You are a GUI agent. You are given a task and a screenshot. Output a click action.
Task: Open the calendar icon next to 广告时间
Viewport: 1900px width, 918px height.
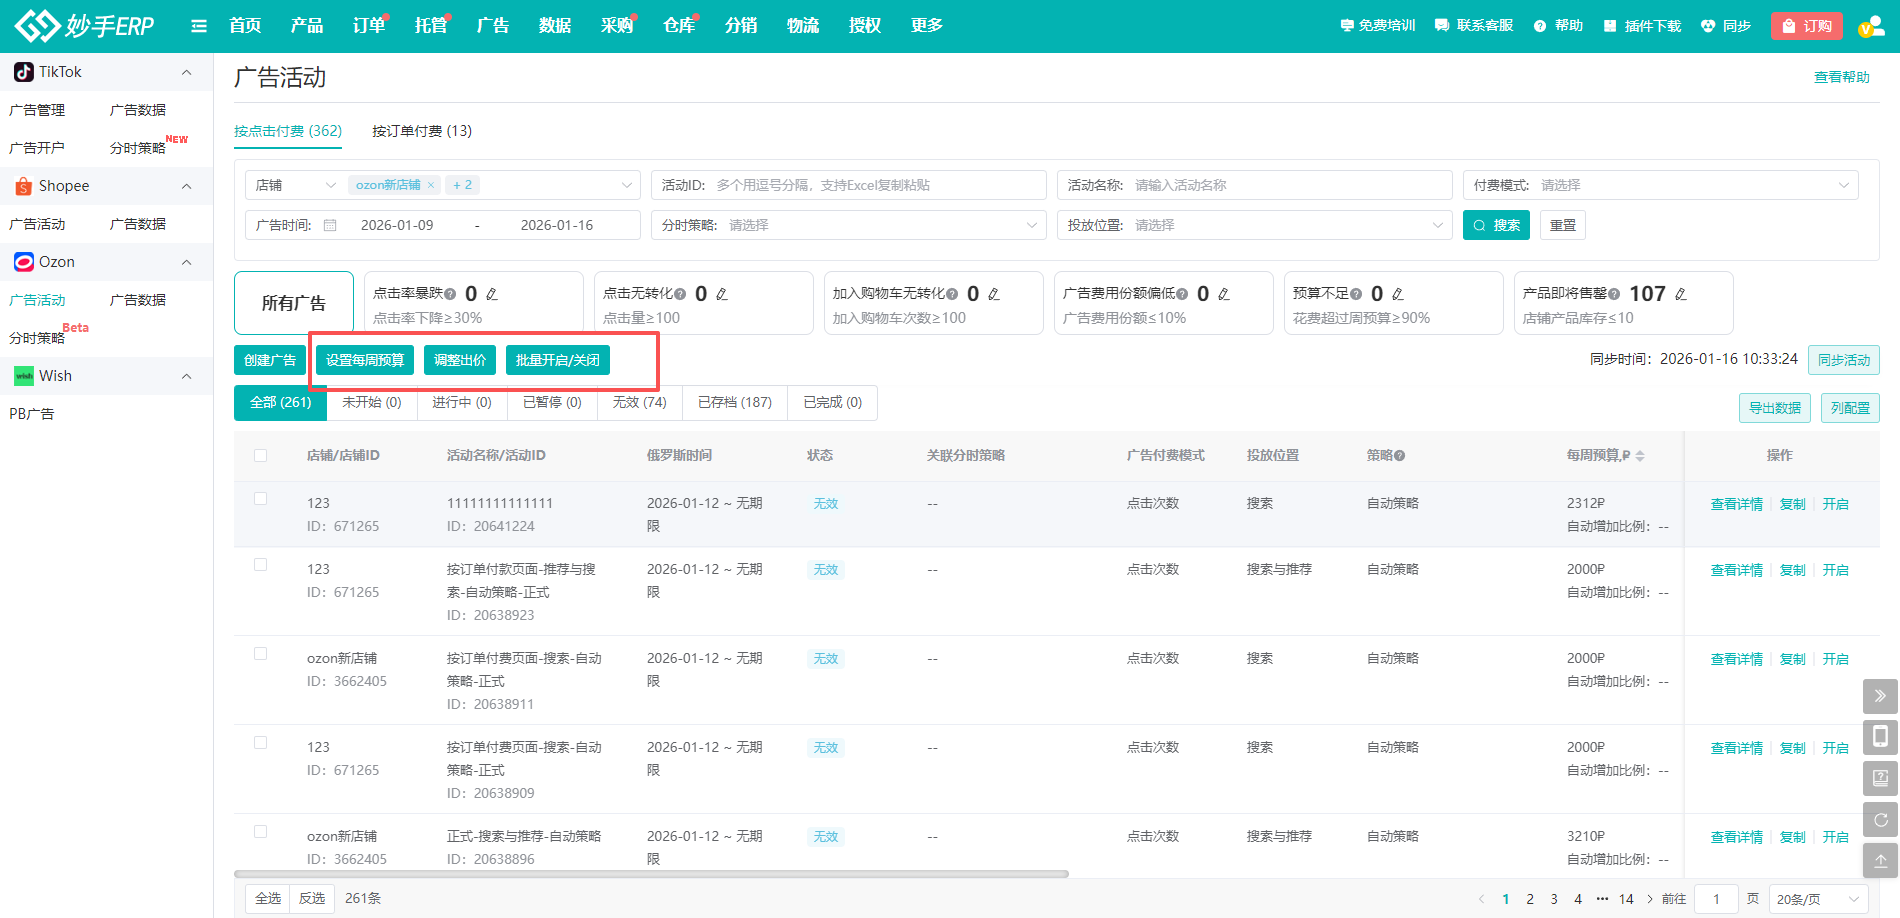pos(331,225)
